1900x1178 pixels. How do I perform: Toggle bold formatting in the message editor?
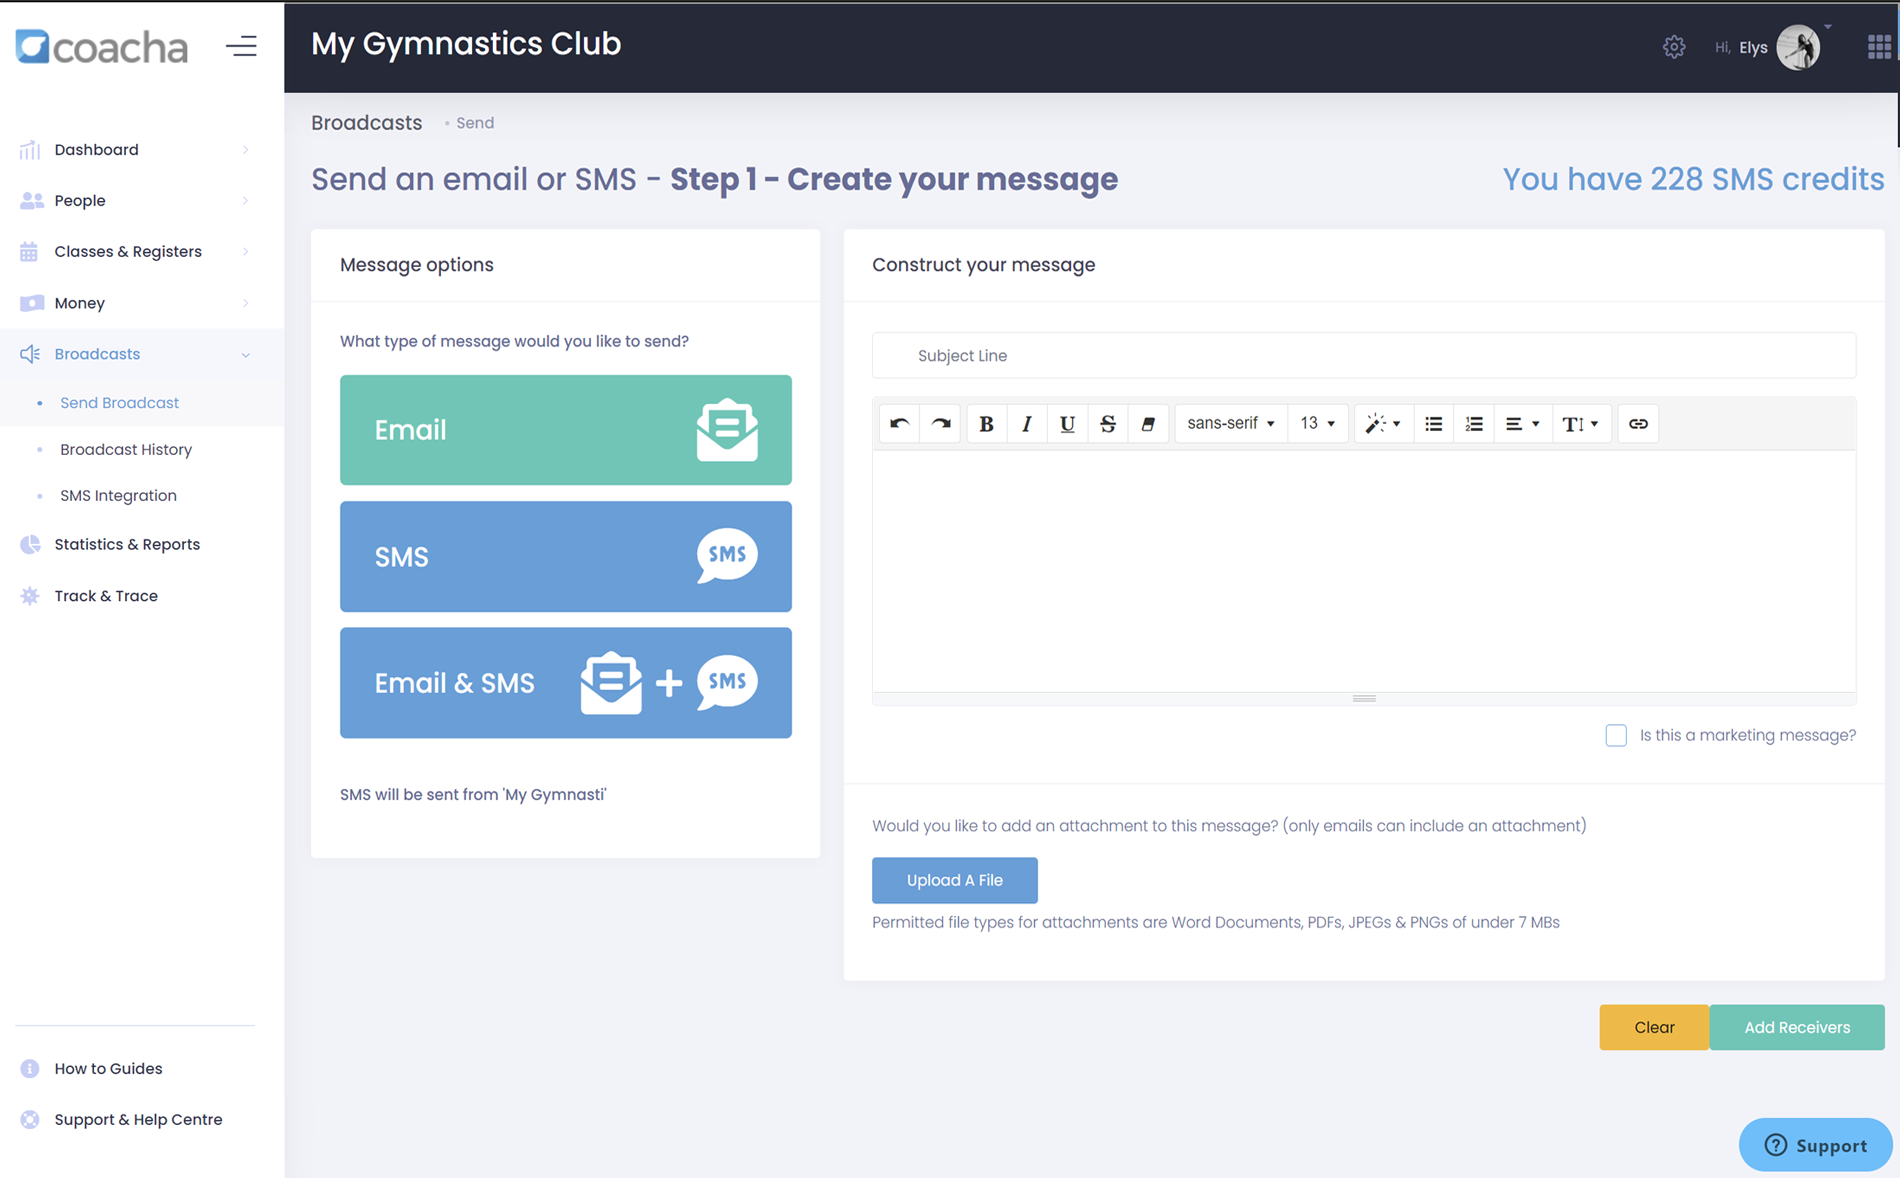(x=986, y=423)
